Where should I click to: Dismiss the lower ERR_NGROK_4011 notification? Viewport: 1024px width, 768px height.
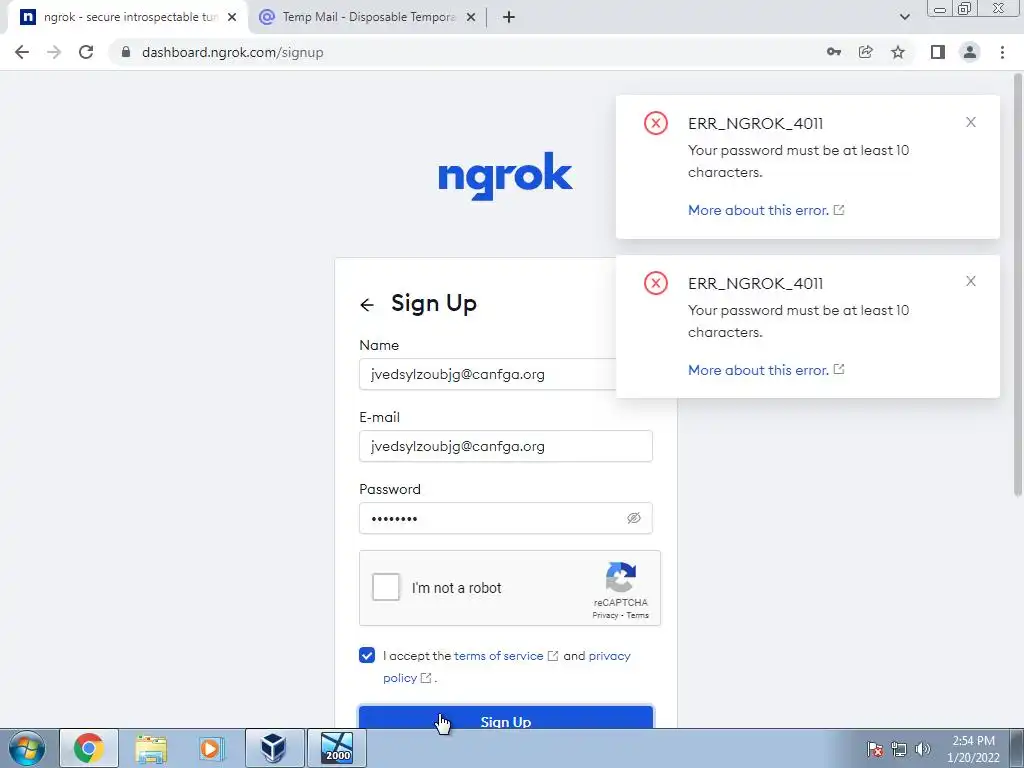970,281
